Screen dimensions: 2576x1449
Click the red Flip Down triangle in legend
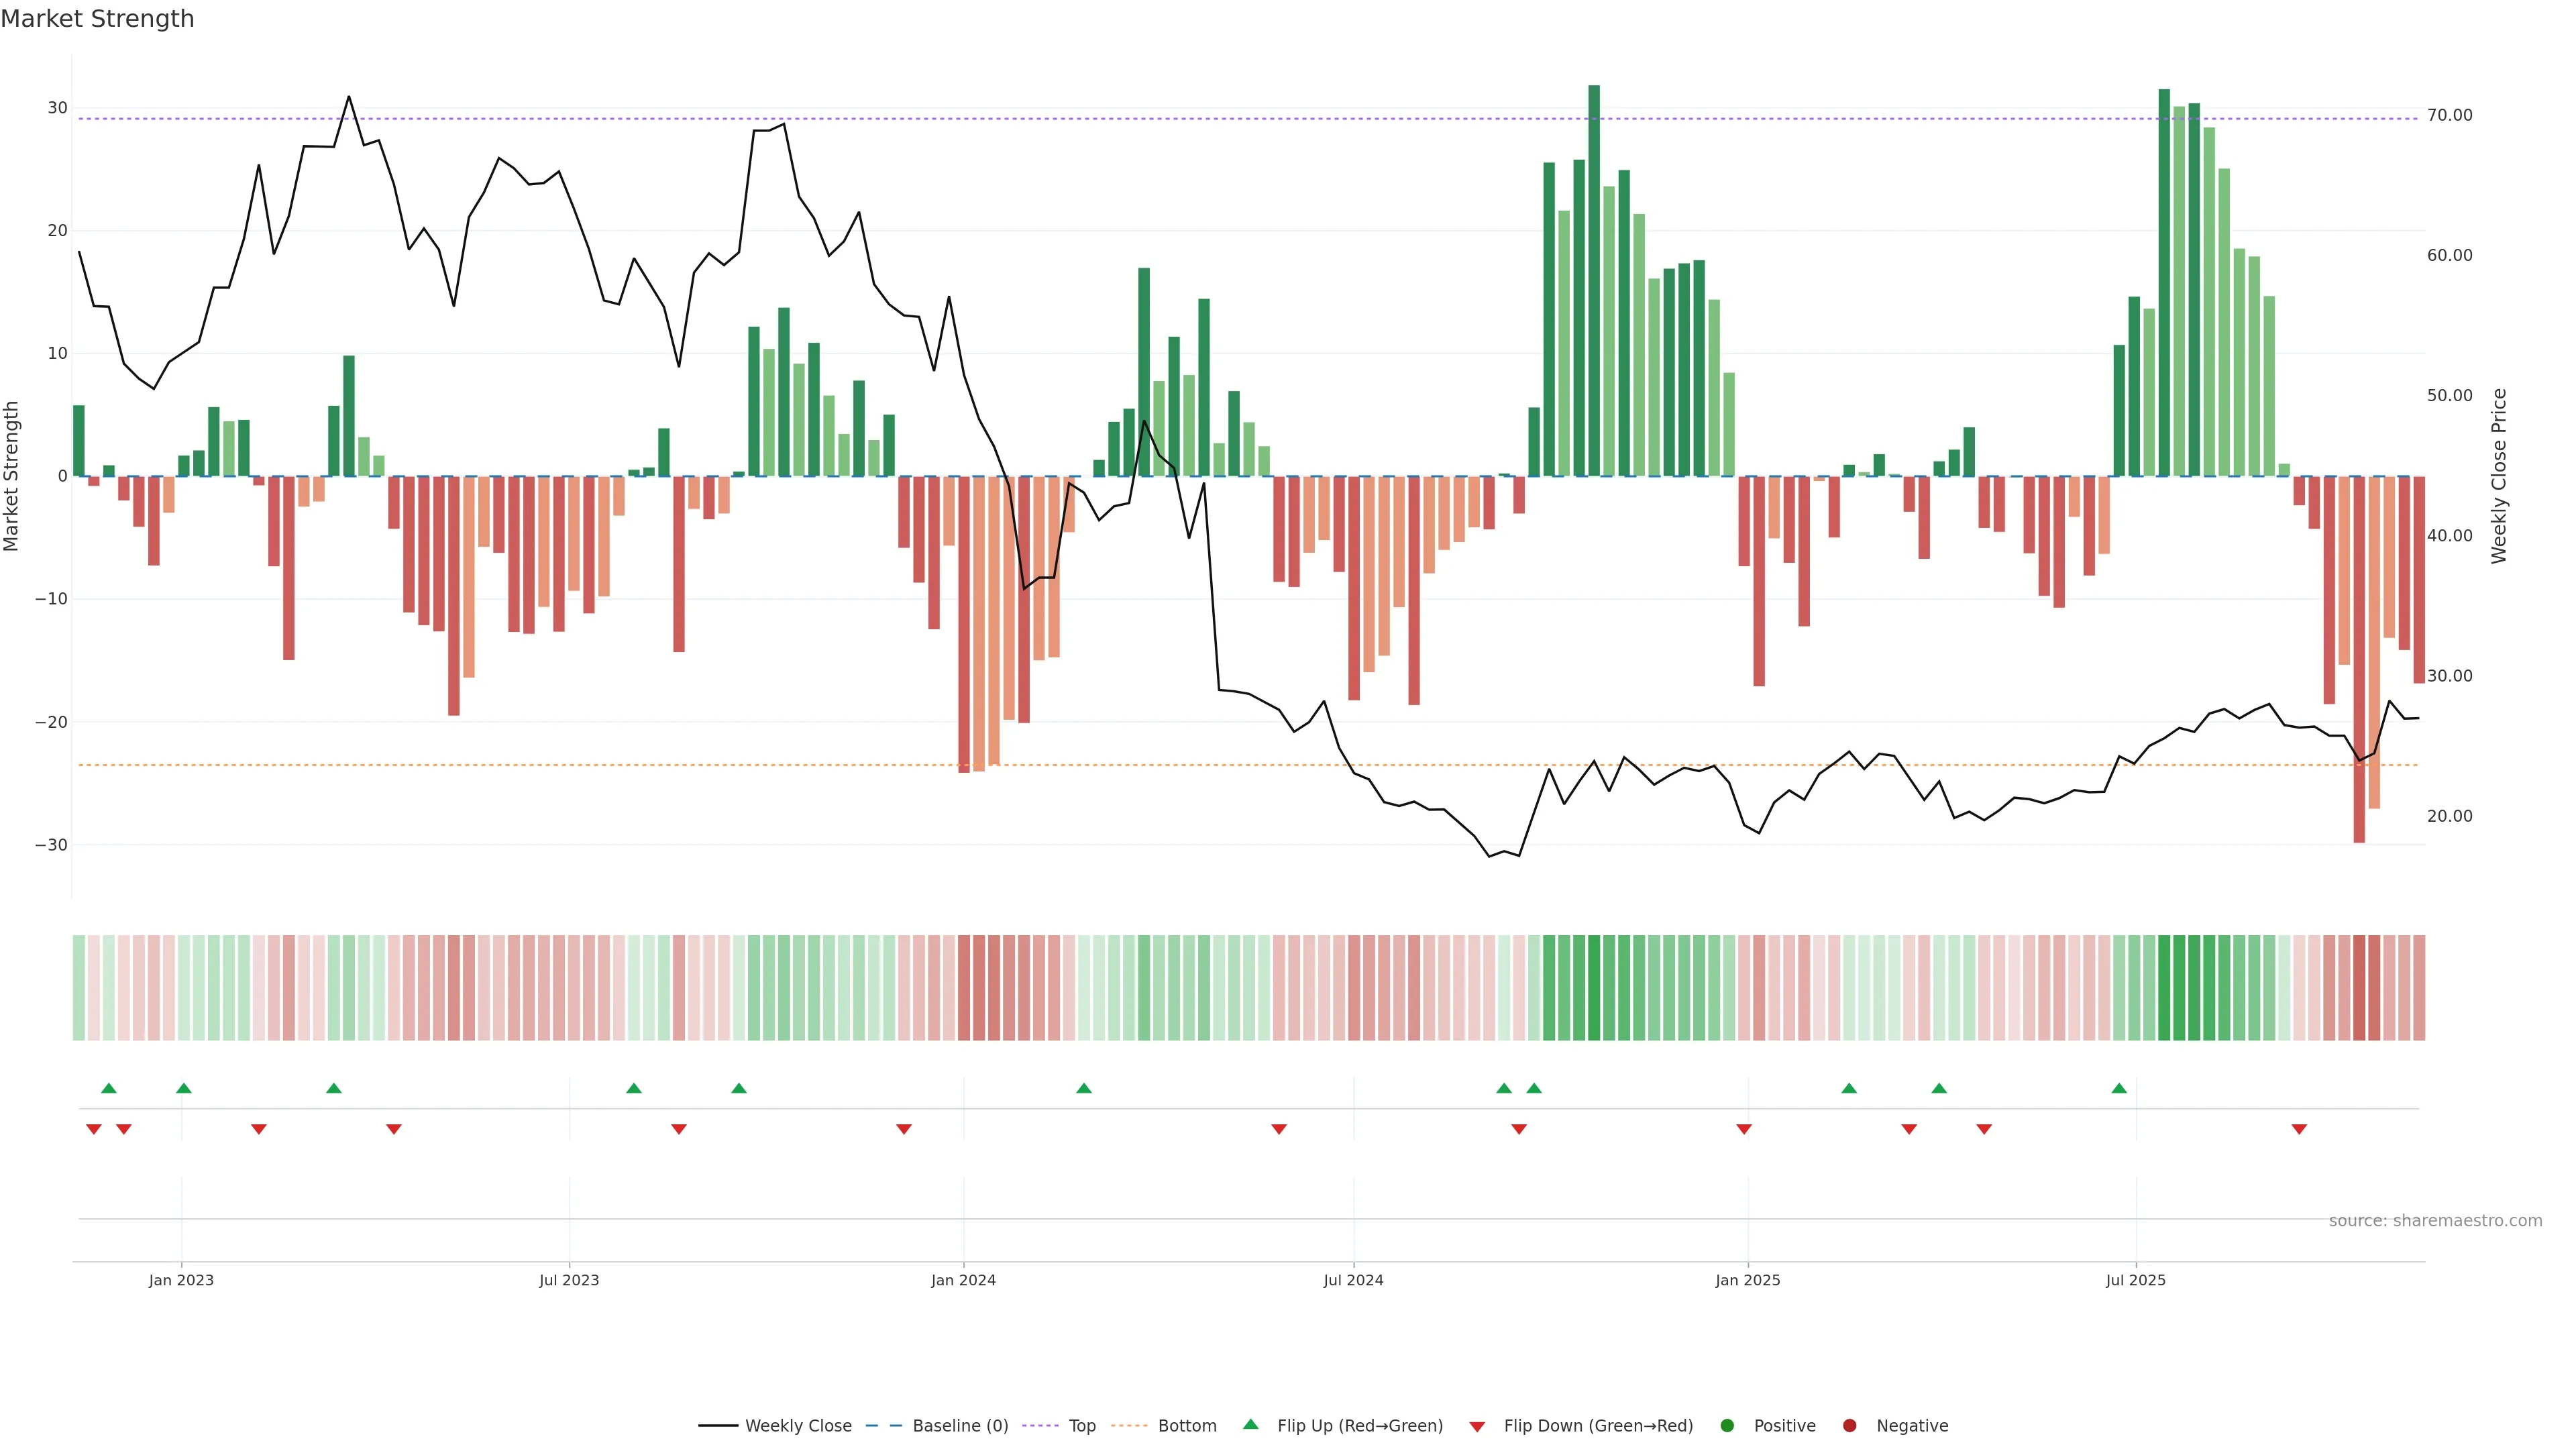coord(1477,1426)
